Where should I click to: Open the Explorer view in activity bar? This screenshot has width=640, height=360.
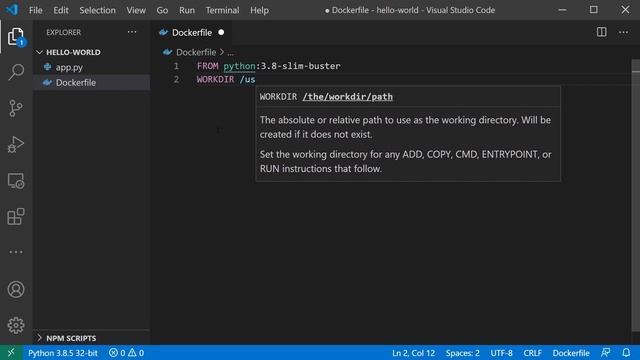(16, 37)
